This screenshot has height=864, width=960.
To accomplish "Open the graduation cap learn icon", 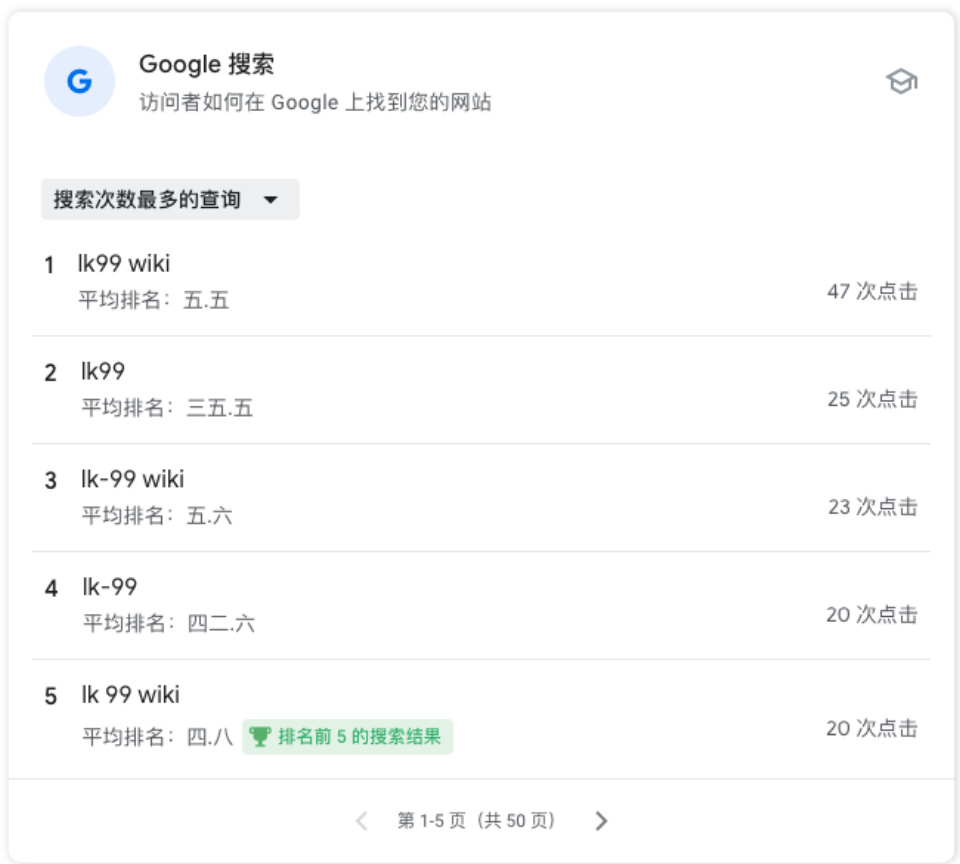I will pos(902,81).
